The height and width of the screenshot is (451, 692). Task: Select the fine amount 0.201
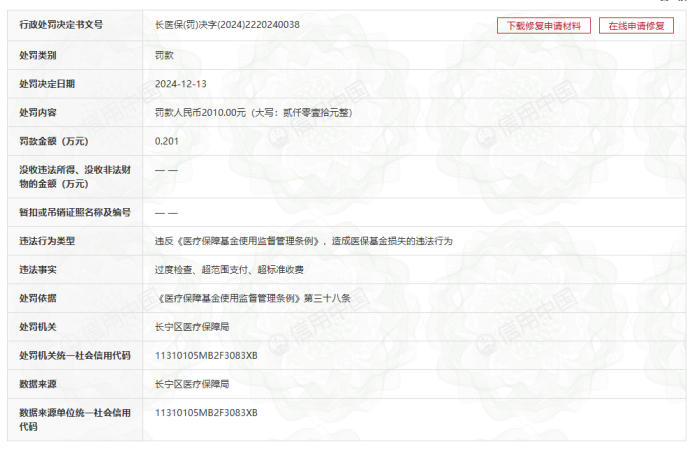pyautogui.click(x=167, y=141)
